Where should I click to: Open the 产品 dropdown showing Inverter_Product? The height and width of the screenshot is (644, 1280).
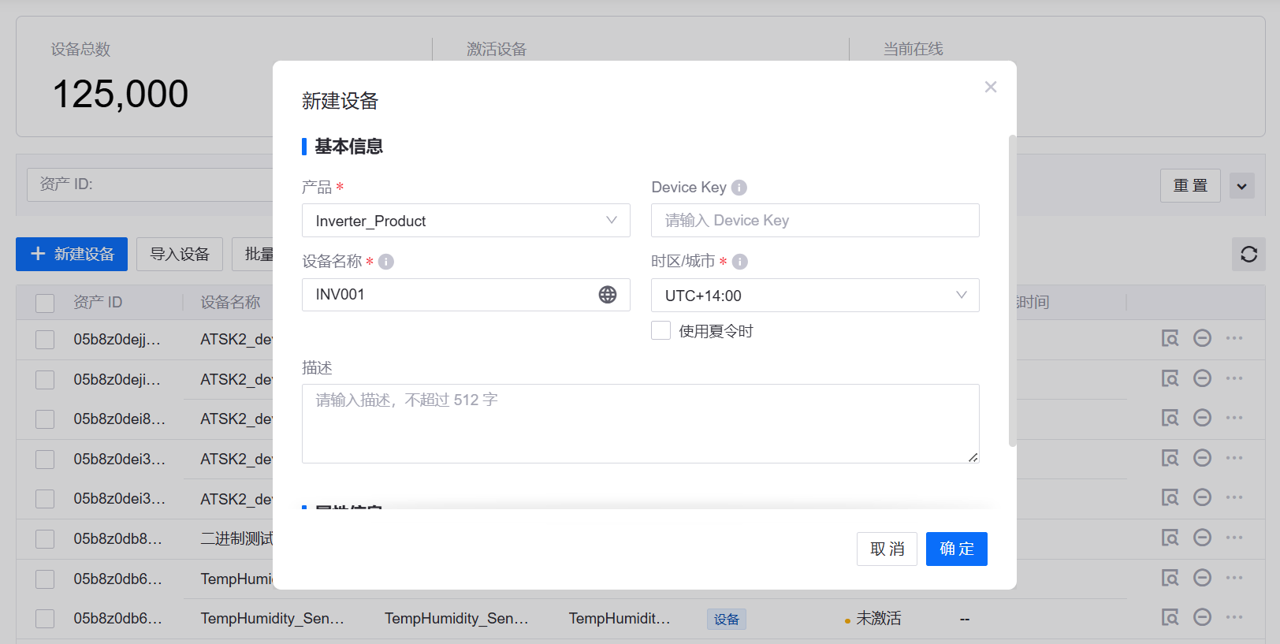point(466,221)
